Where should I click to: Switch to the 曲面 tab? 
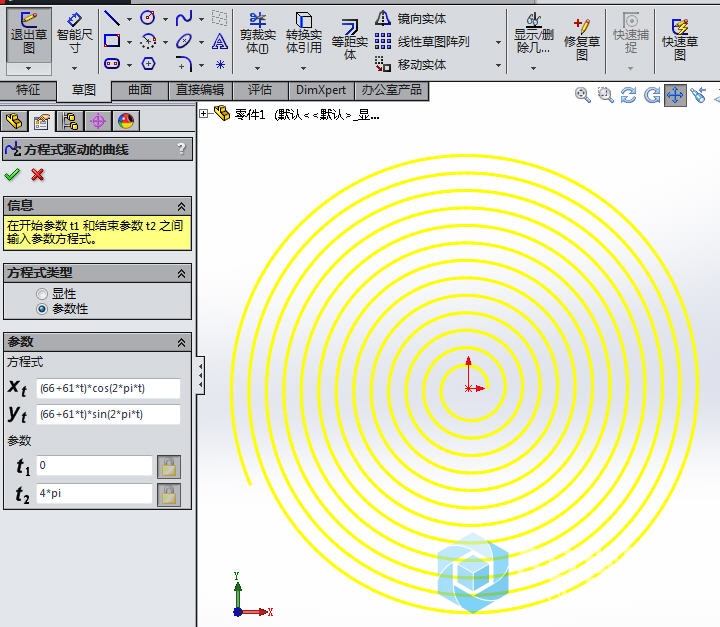pos(140,90)
